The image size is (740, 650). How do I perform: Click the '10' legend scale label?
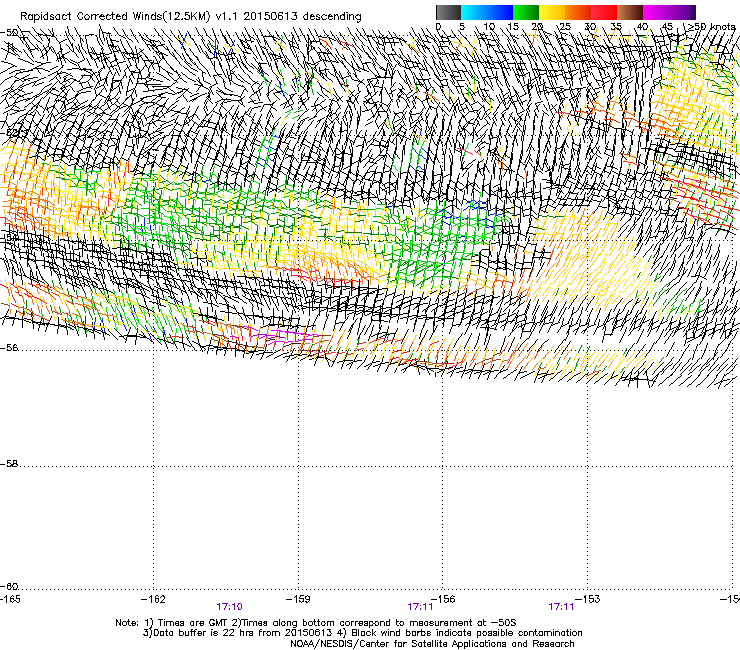[489, 27]
